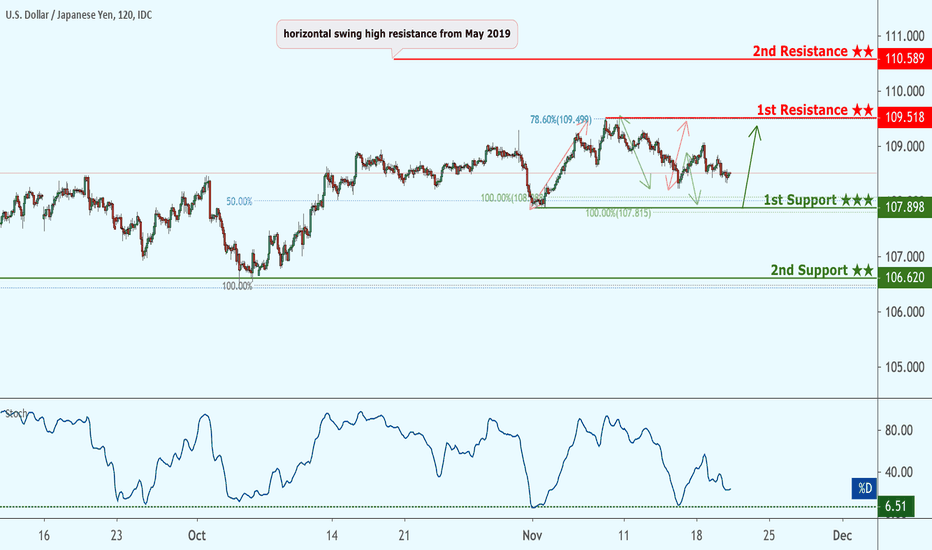Select the horizontal swing high resistance callout

398,34
